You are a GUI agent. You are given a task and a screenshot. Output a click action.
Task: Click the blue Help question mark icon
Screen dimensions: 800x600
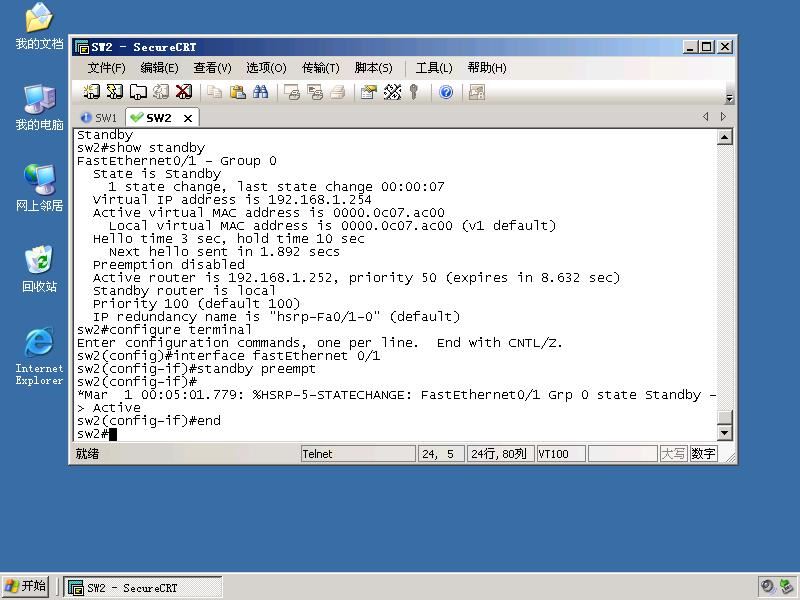pyautogui.click(x=446, y=92)
